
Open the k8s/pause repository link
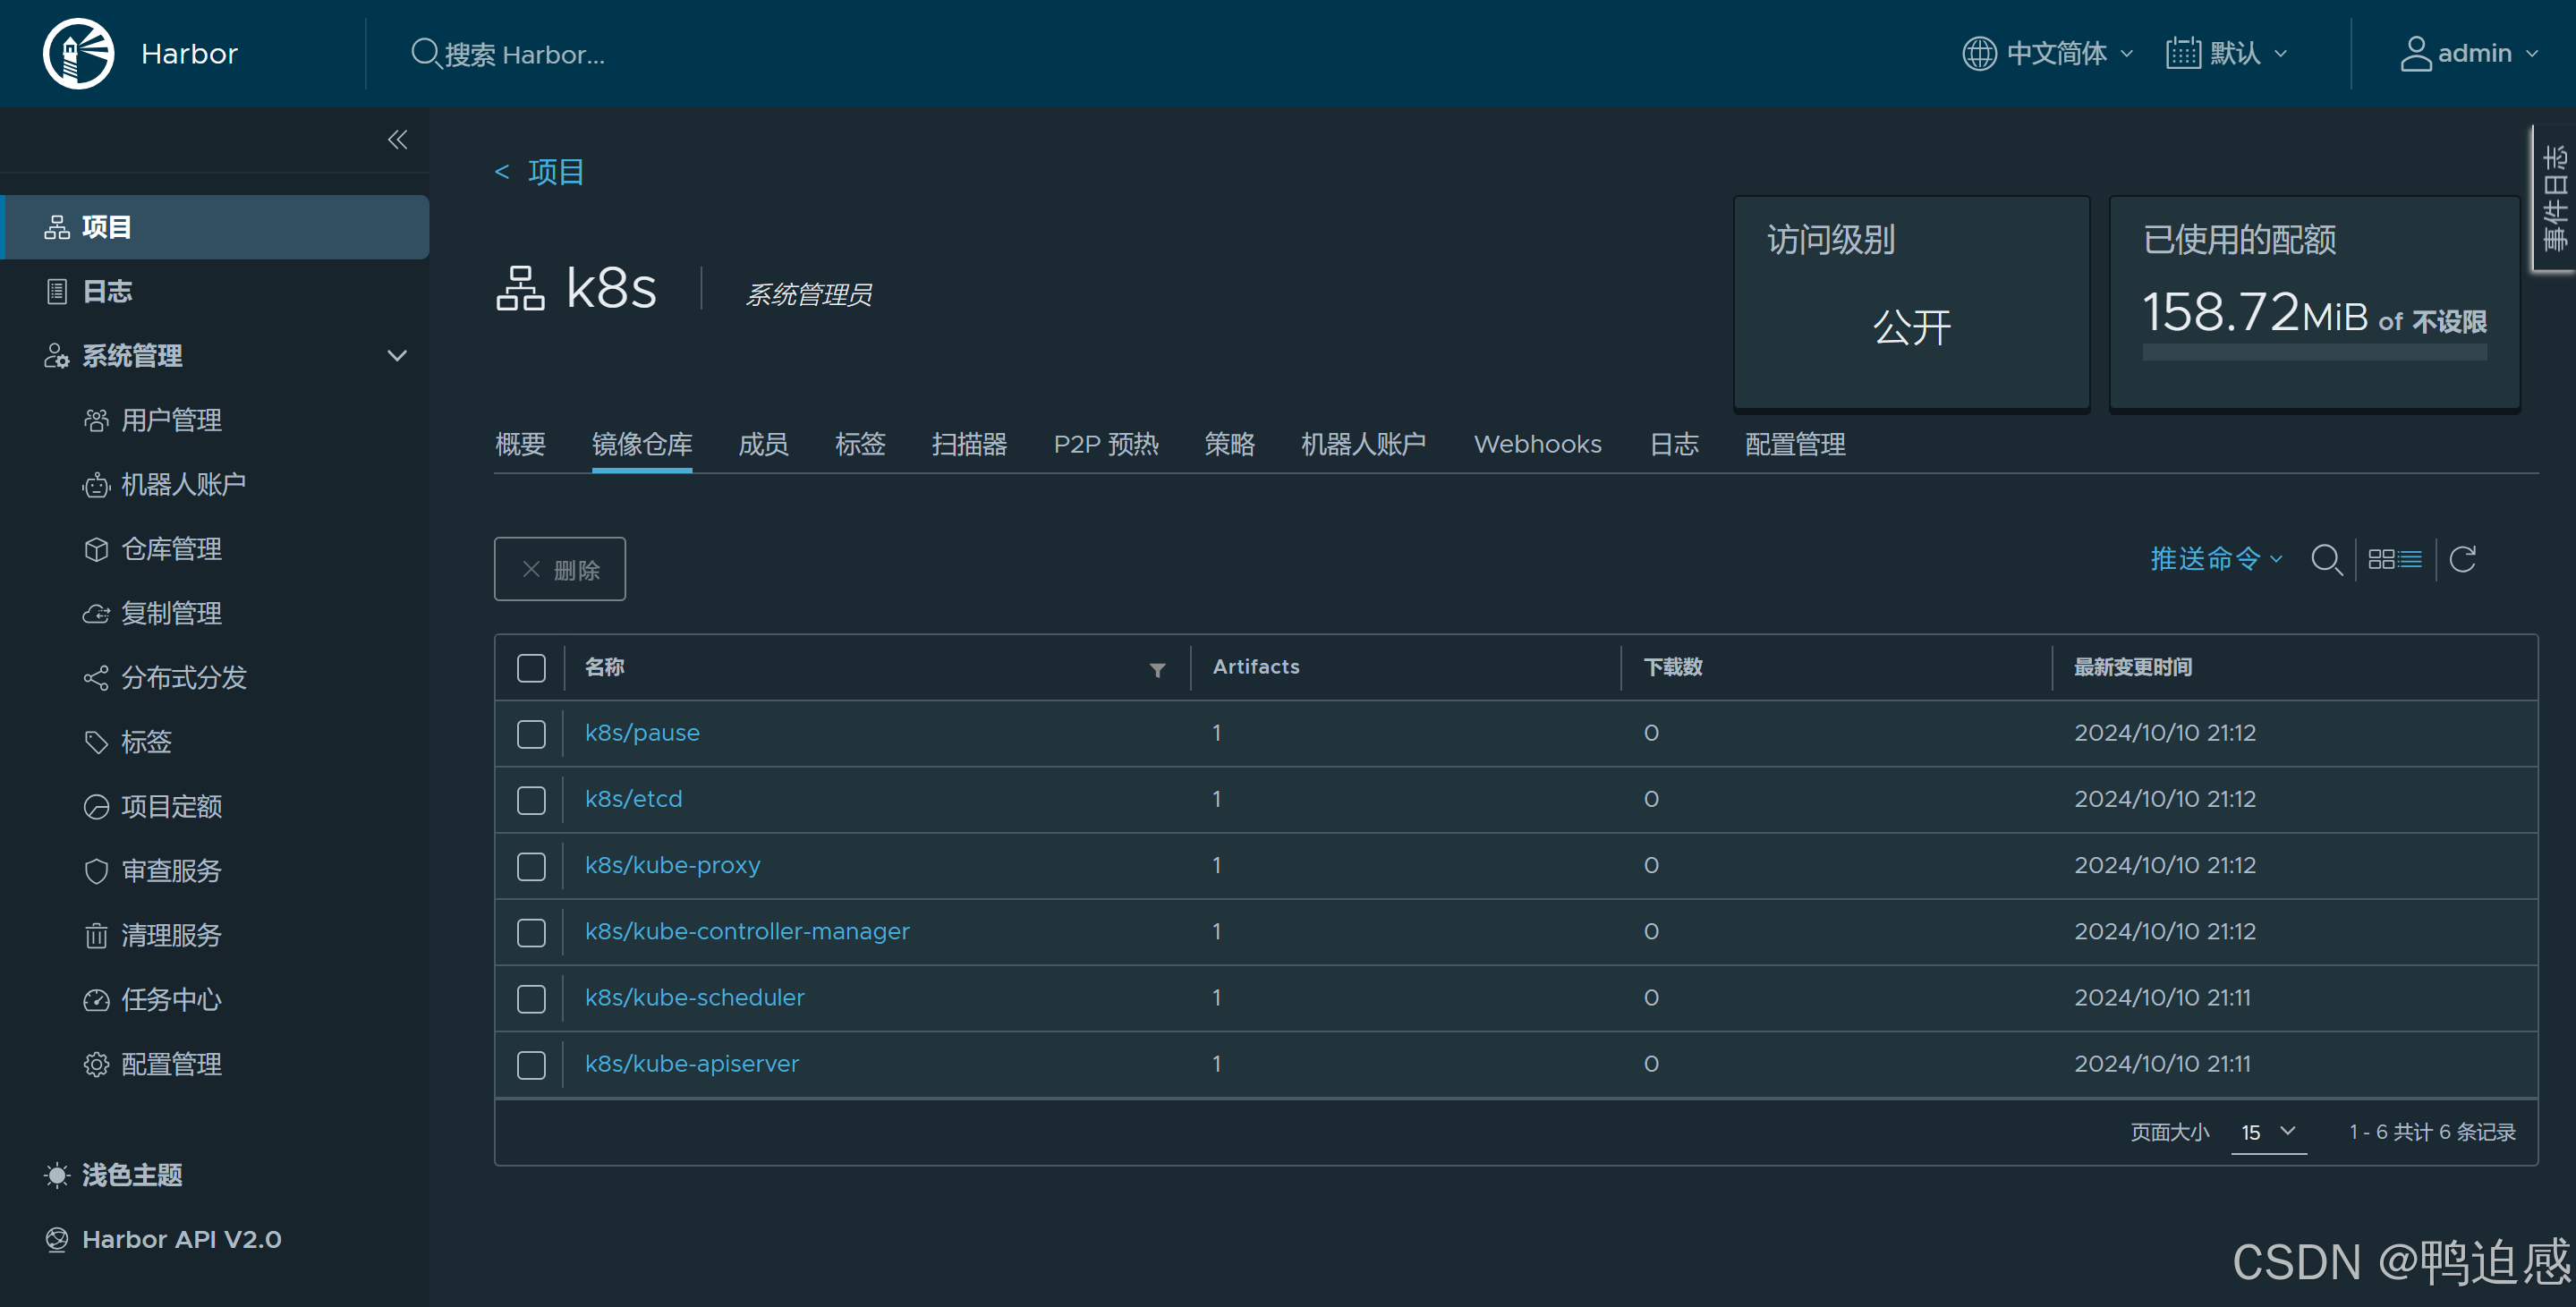click(642, 733)
